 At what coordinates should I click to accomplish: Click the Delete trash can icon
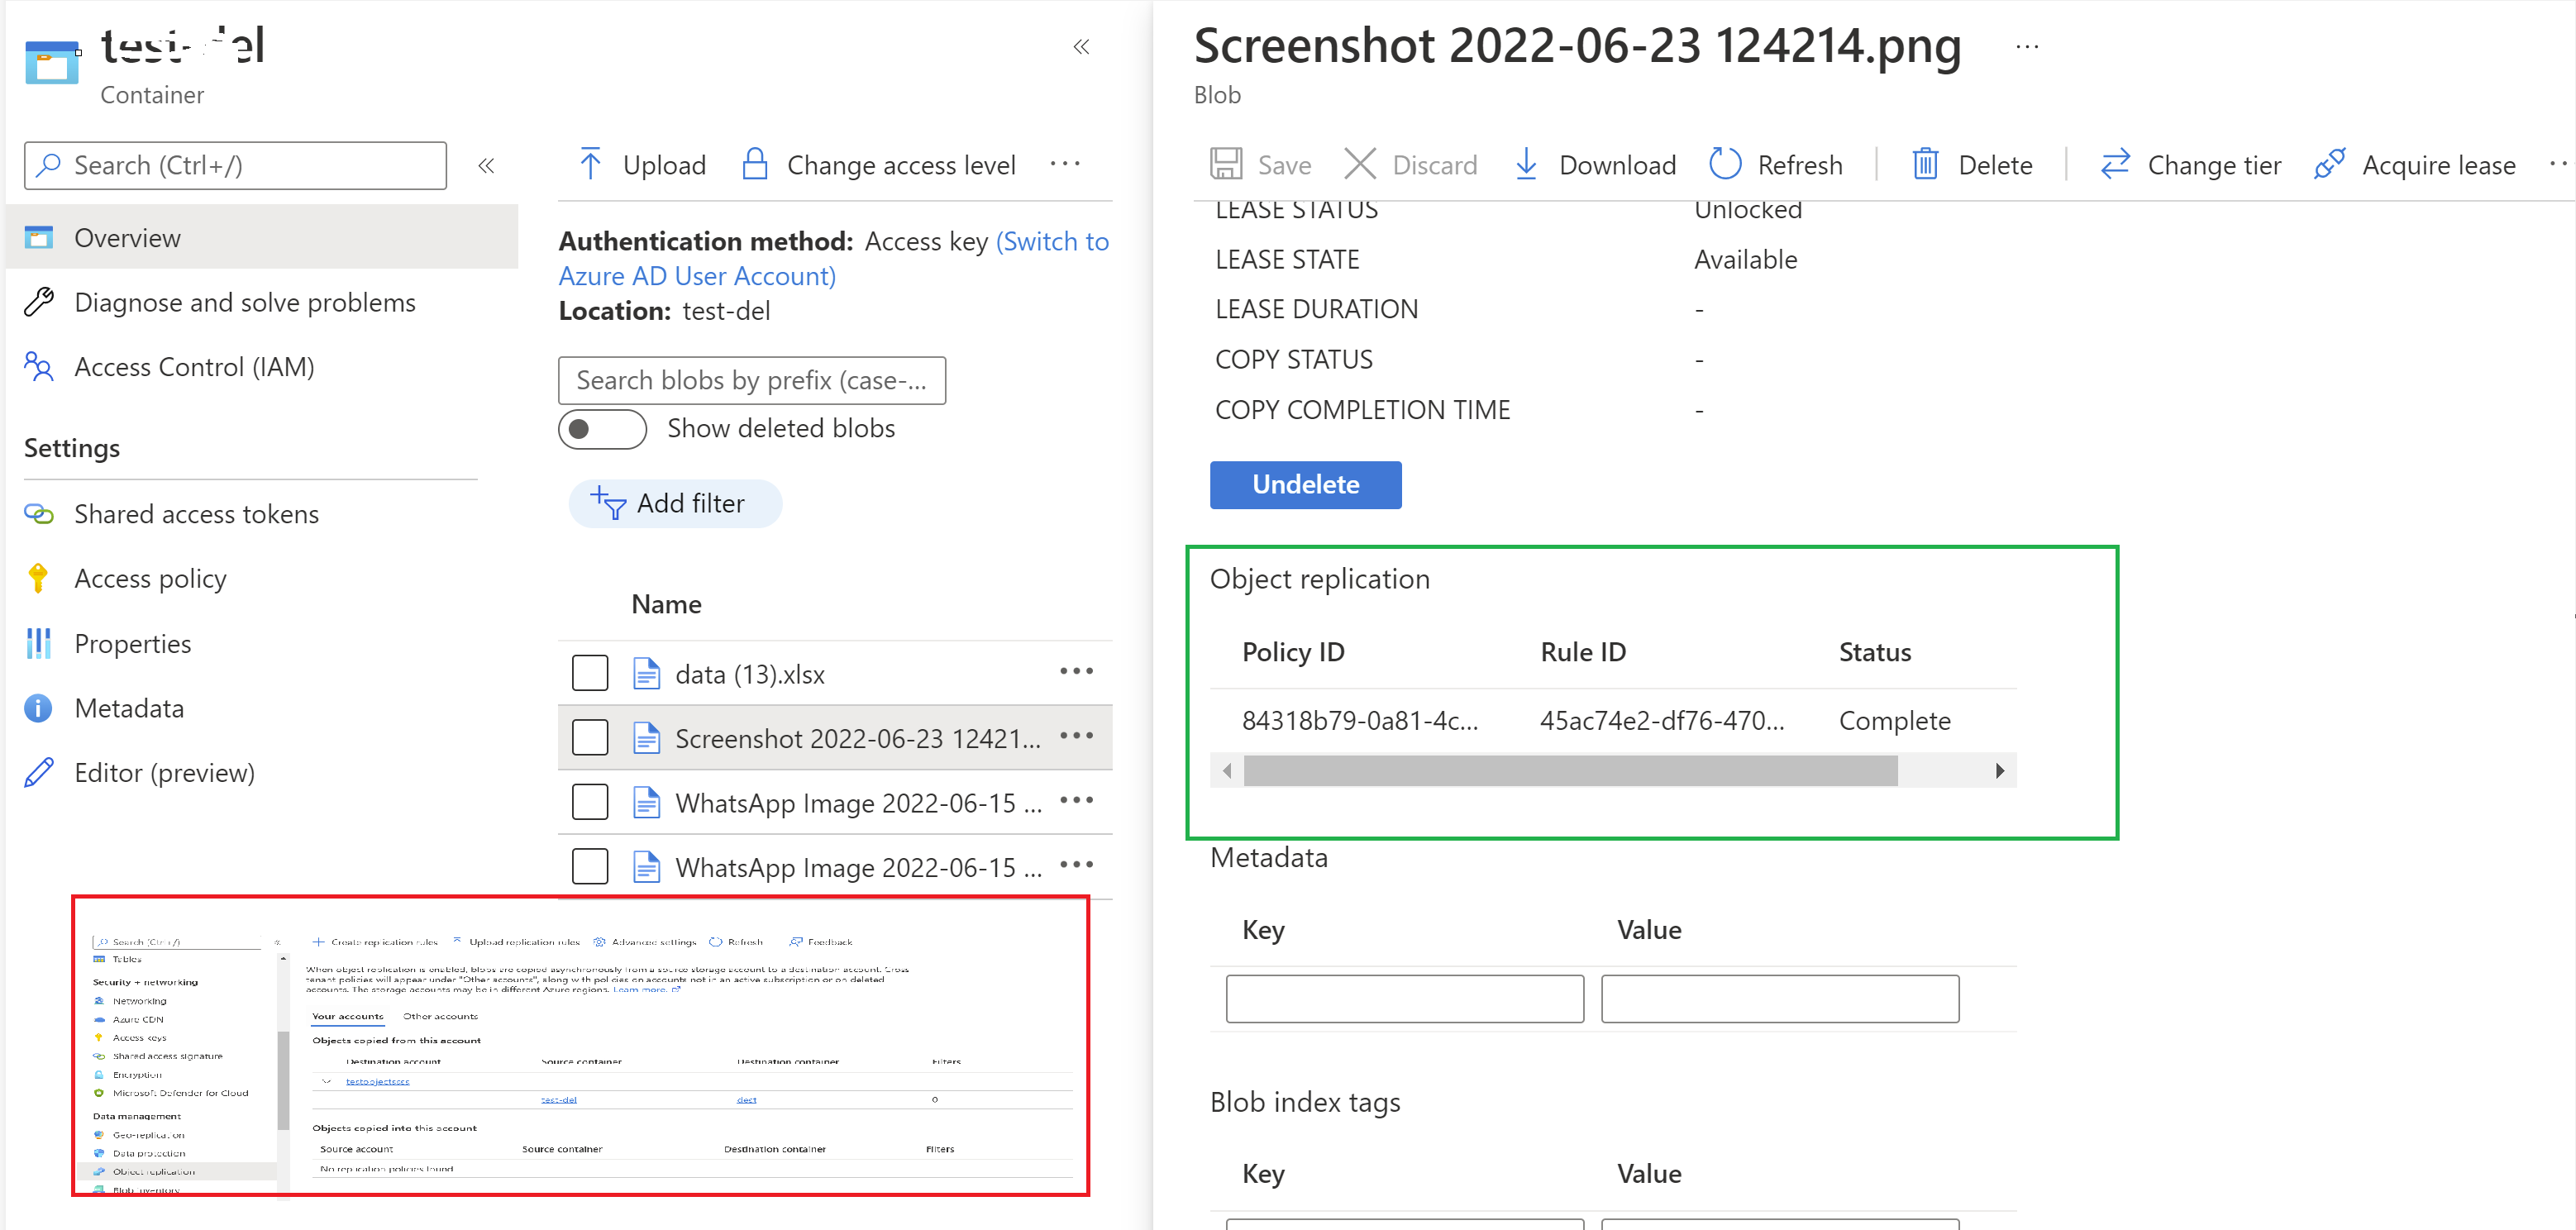point(1925,164)
